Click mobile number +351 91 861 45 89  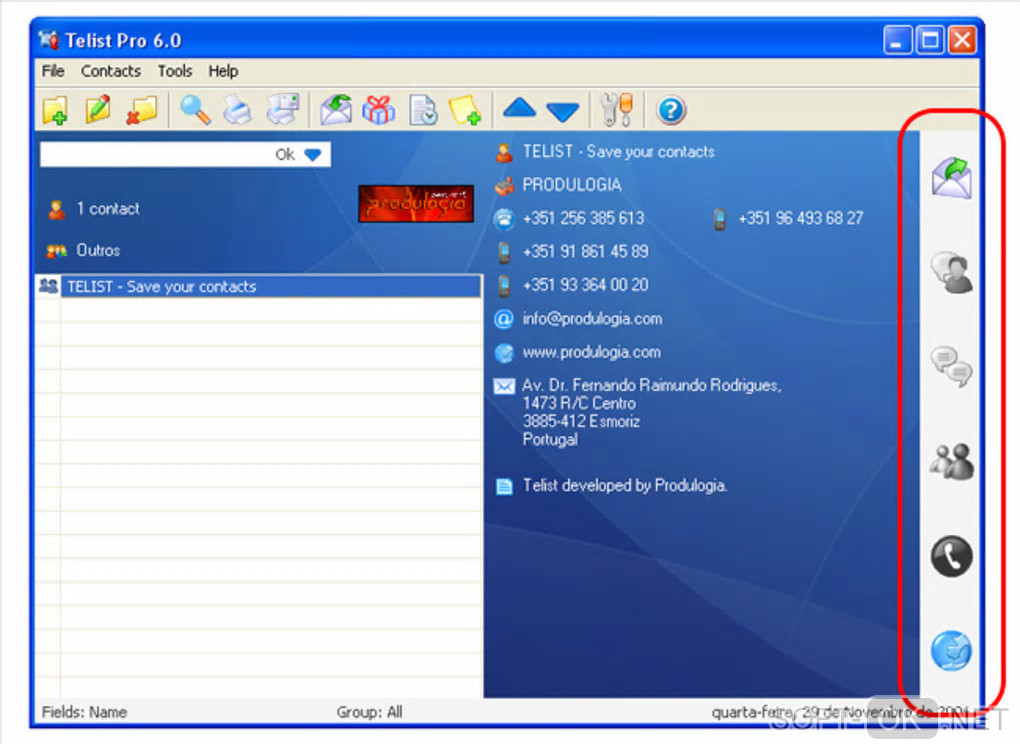click(x=585, y=252)
